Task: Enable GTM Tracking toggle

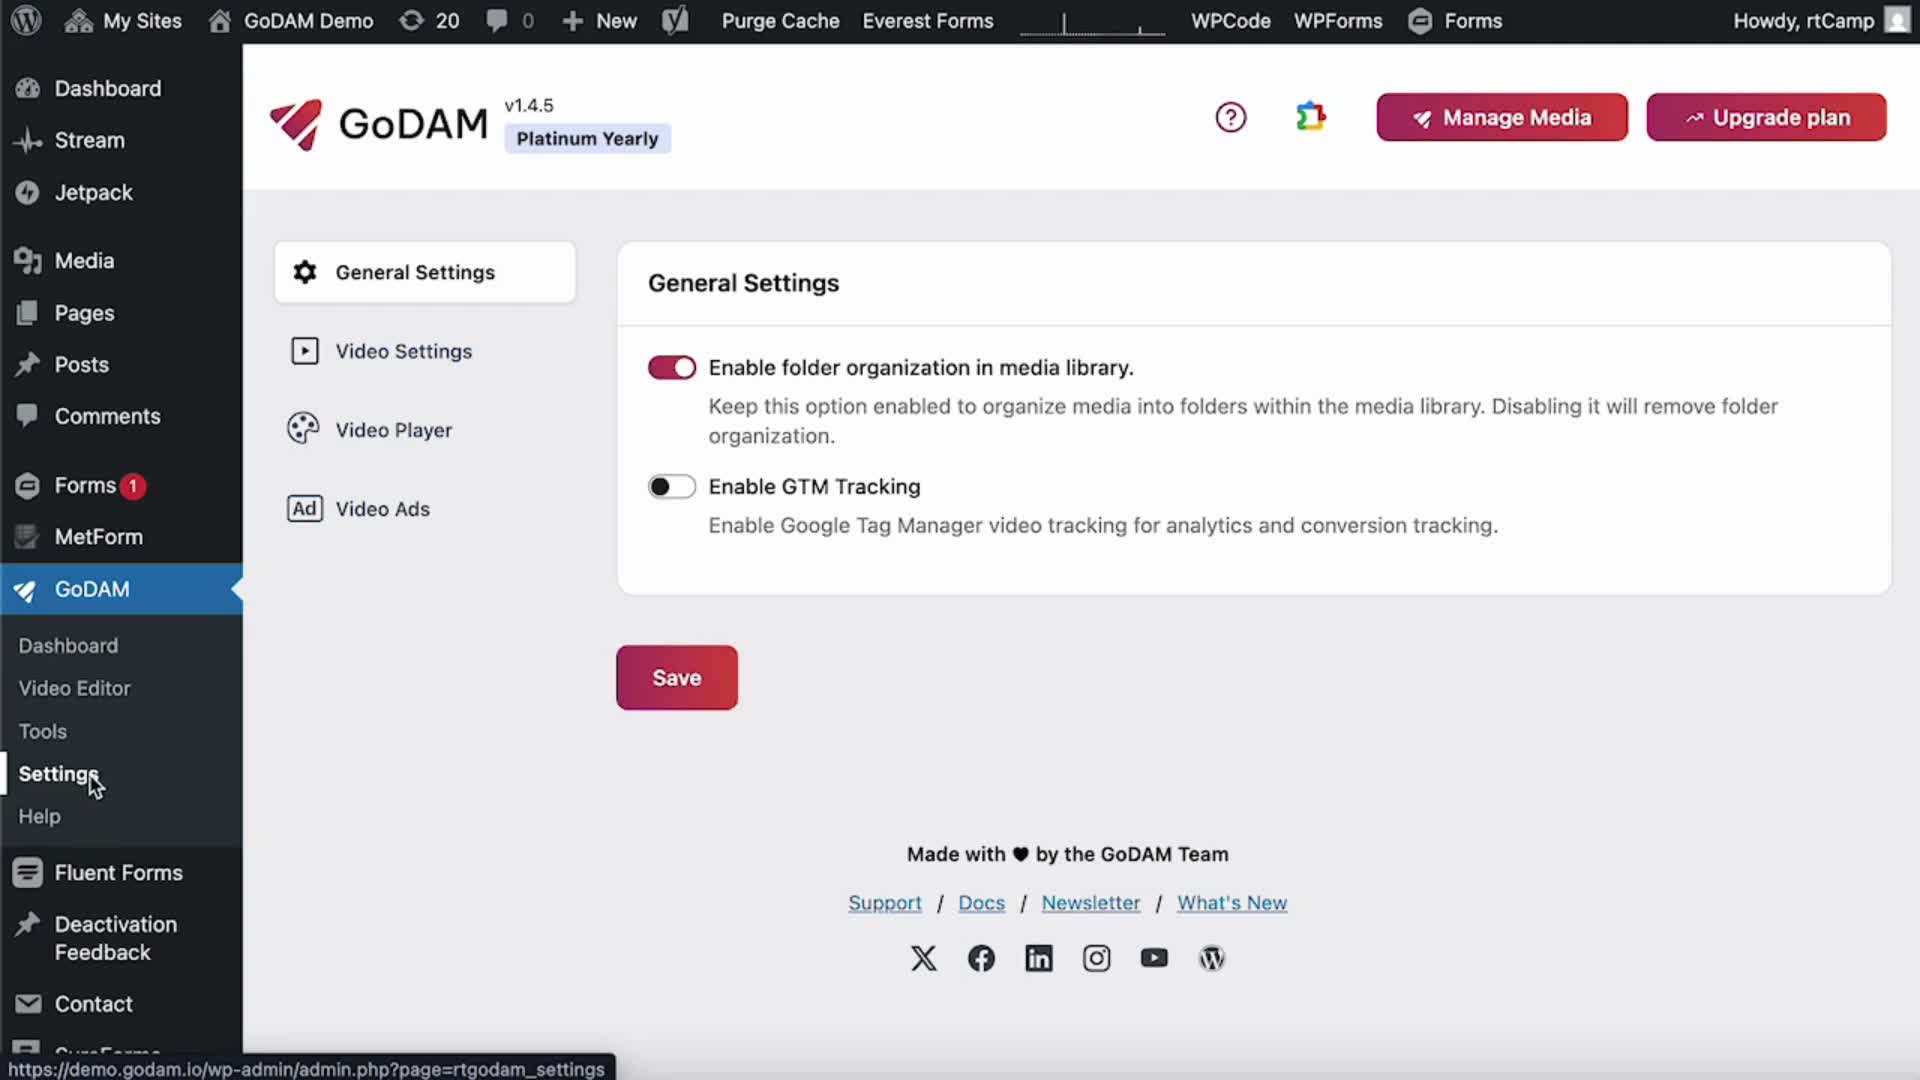Action: point(671,487)
